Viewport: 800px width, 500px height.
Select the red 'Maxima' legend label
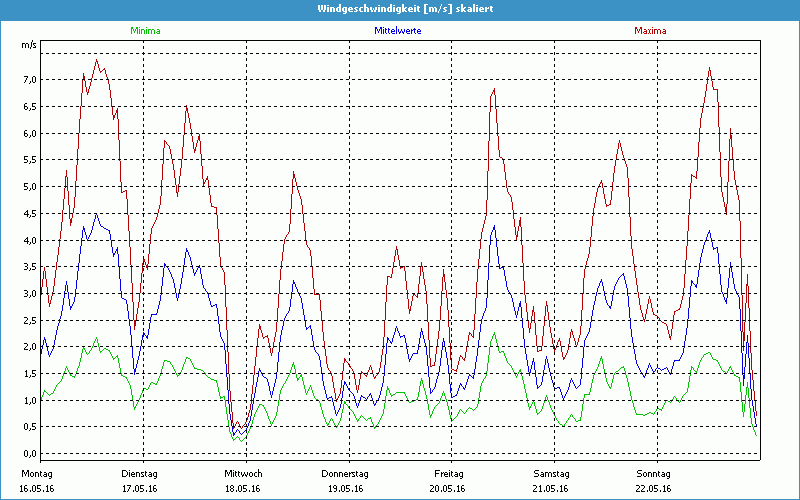[650, 31]
